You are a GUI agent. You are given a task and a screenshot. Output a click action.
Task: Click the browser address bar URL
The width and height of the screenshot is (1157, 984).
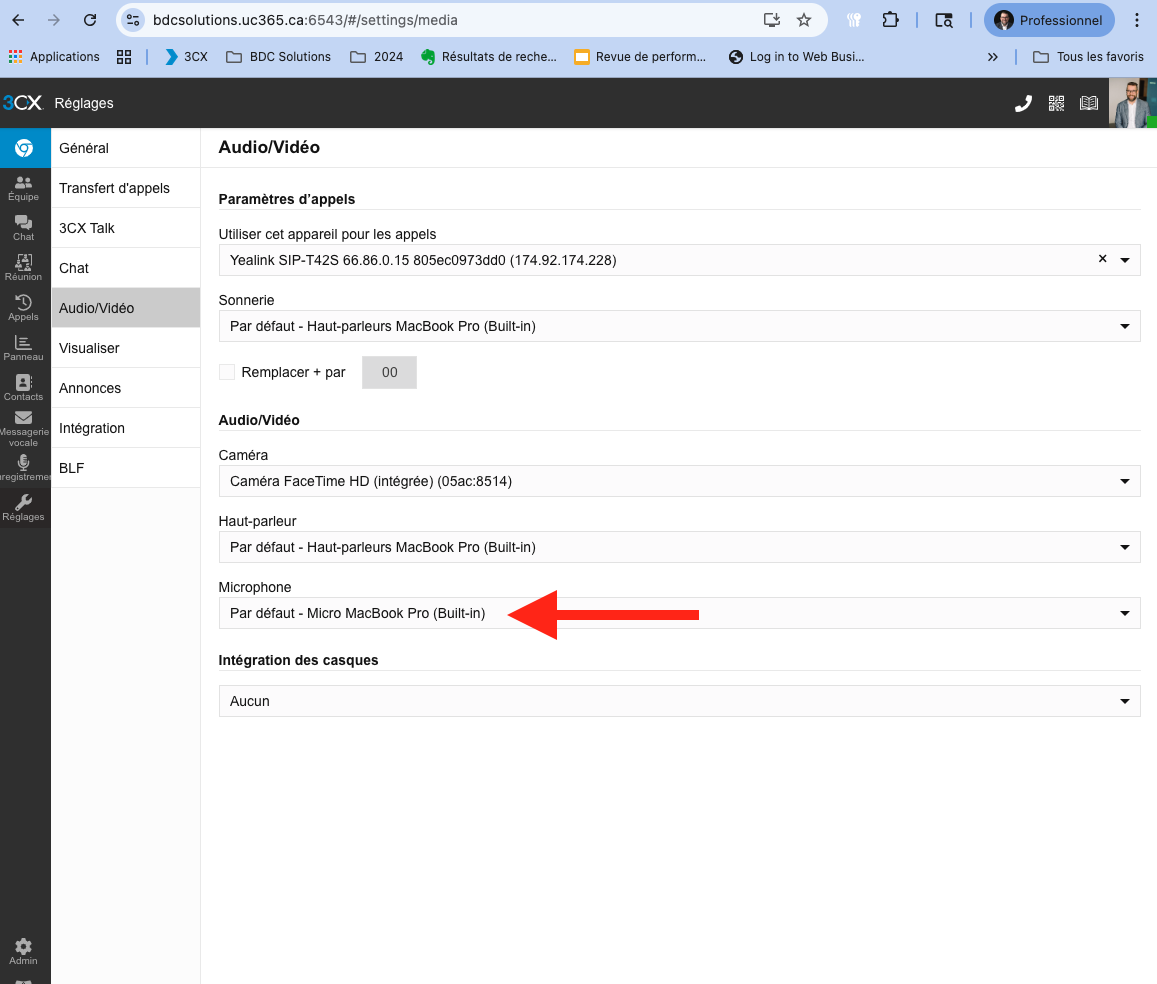[305, 20]
